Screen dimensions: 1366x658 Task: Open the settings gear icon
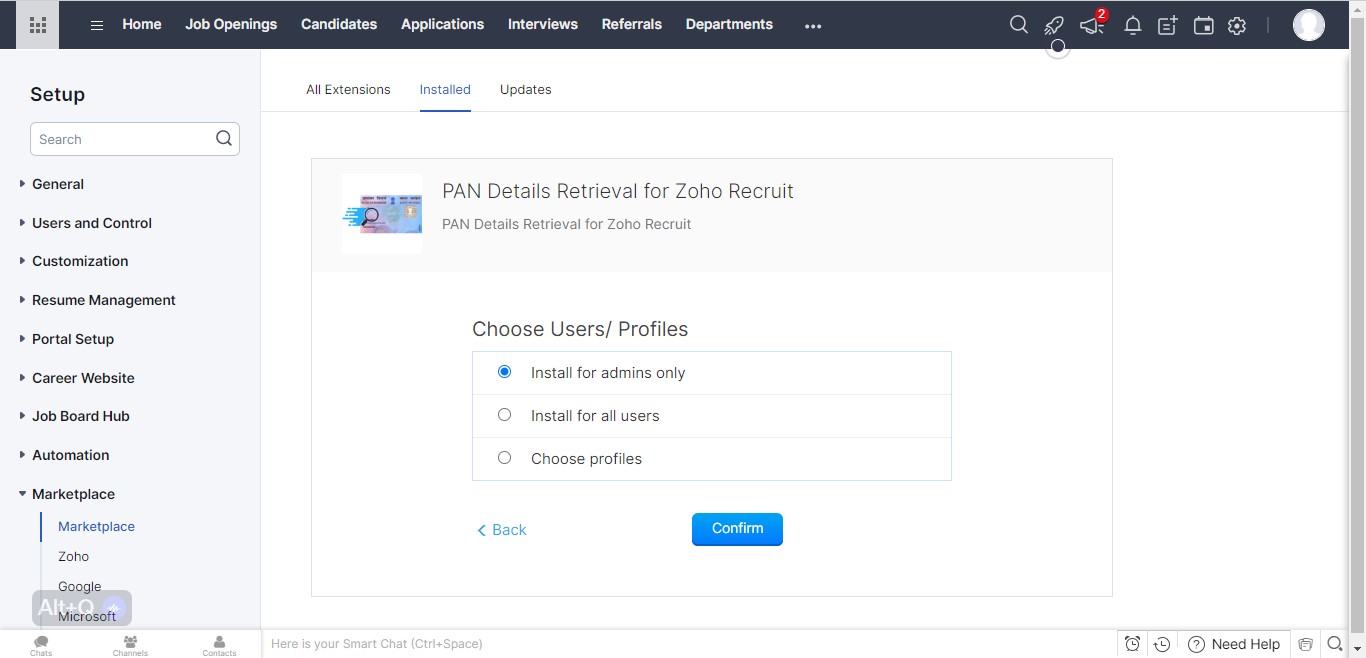pos(1237,26)
